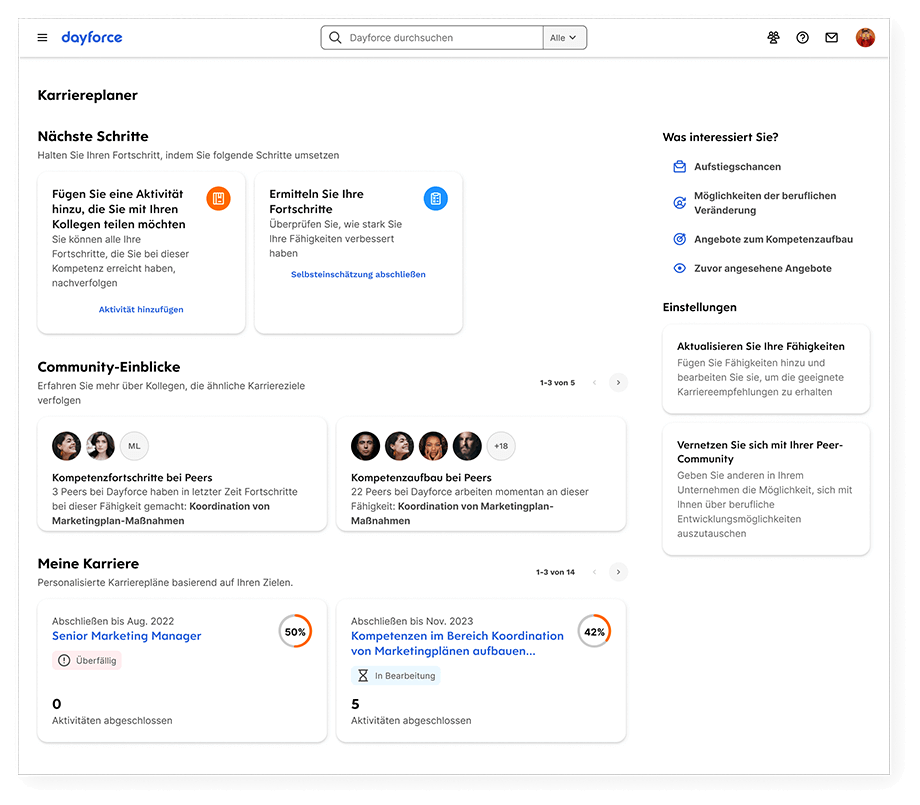Go to next Community-Einblicke page
Image resolution: width=920 pixels, height=805 pixels.
[618, 382]
